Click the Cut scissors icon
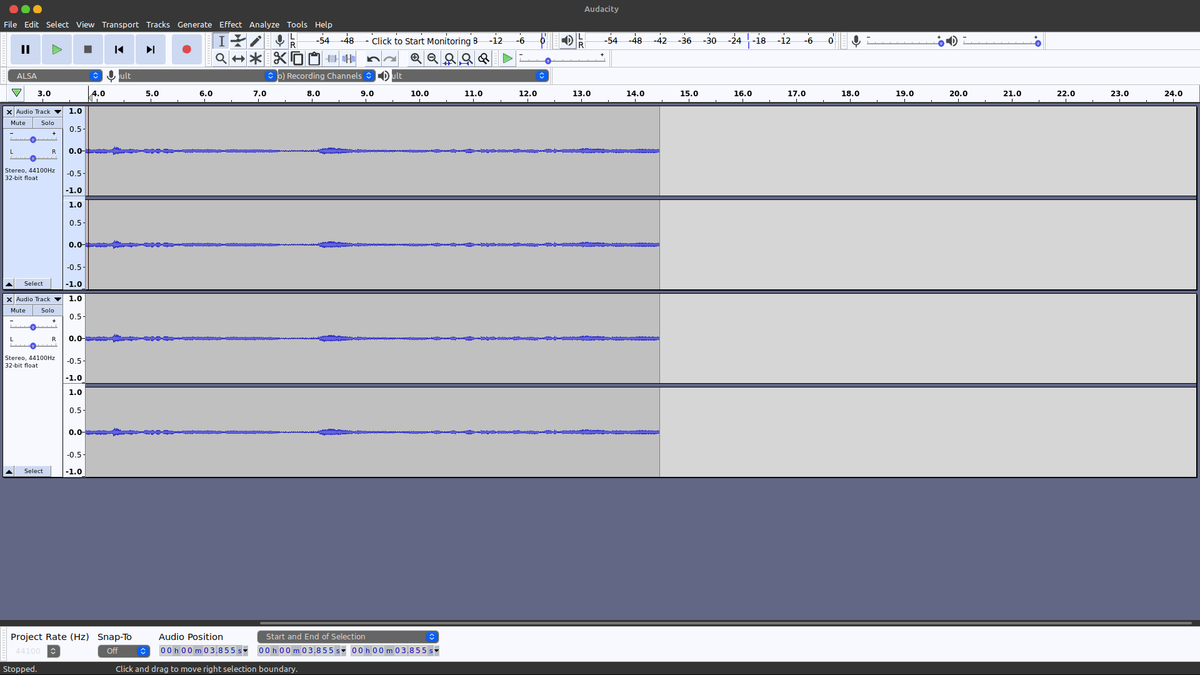1200x675 pixels. click(281, 59)
